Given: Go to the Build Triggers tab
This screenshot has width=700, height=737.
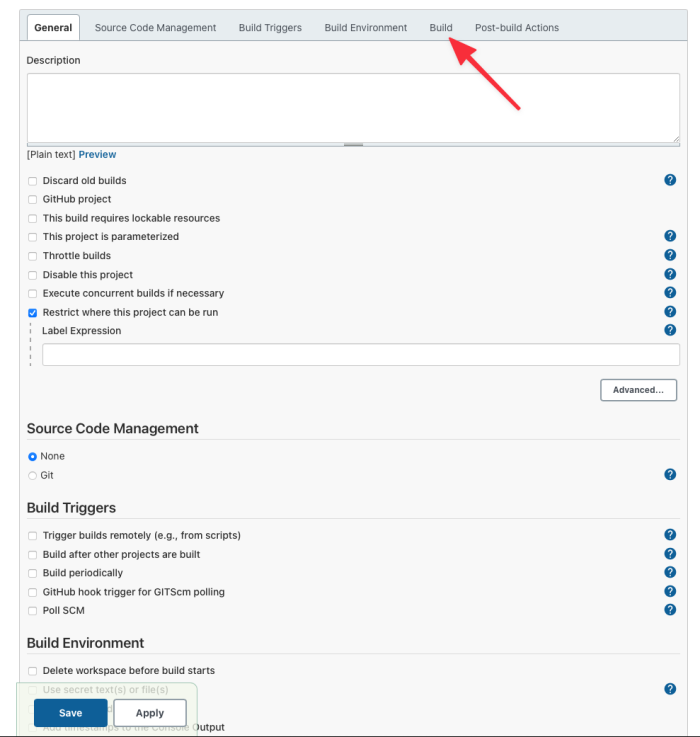Looking at the screenshot, I should point(270,28).
